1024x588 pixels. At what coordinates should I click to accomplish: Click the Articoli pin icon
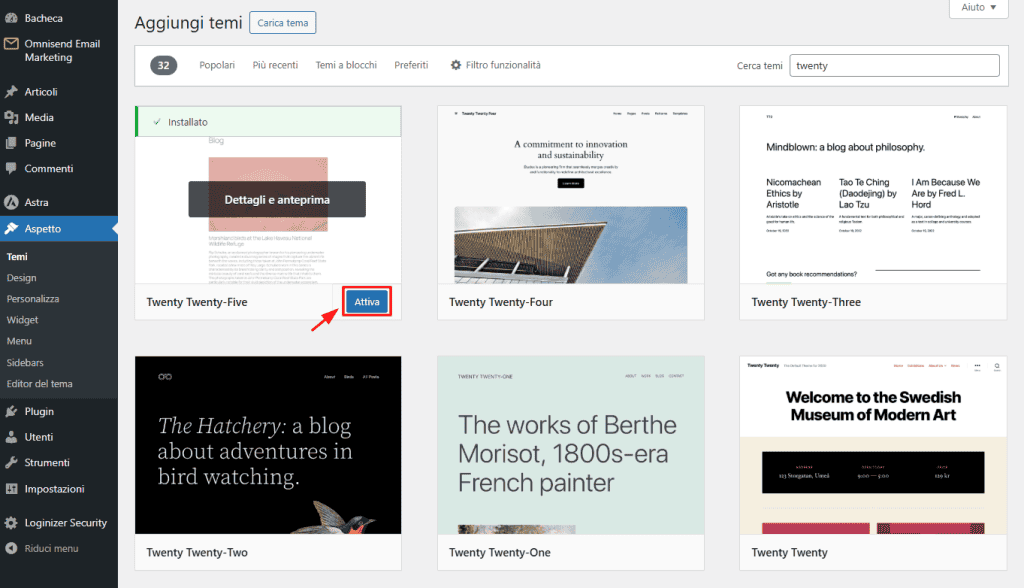pyautogui.click(x=11, y=92)
